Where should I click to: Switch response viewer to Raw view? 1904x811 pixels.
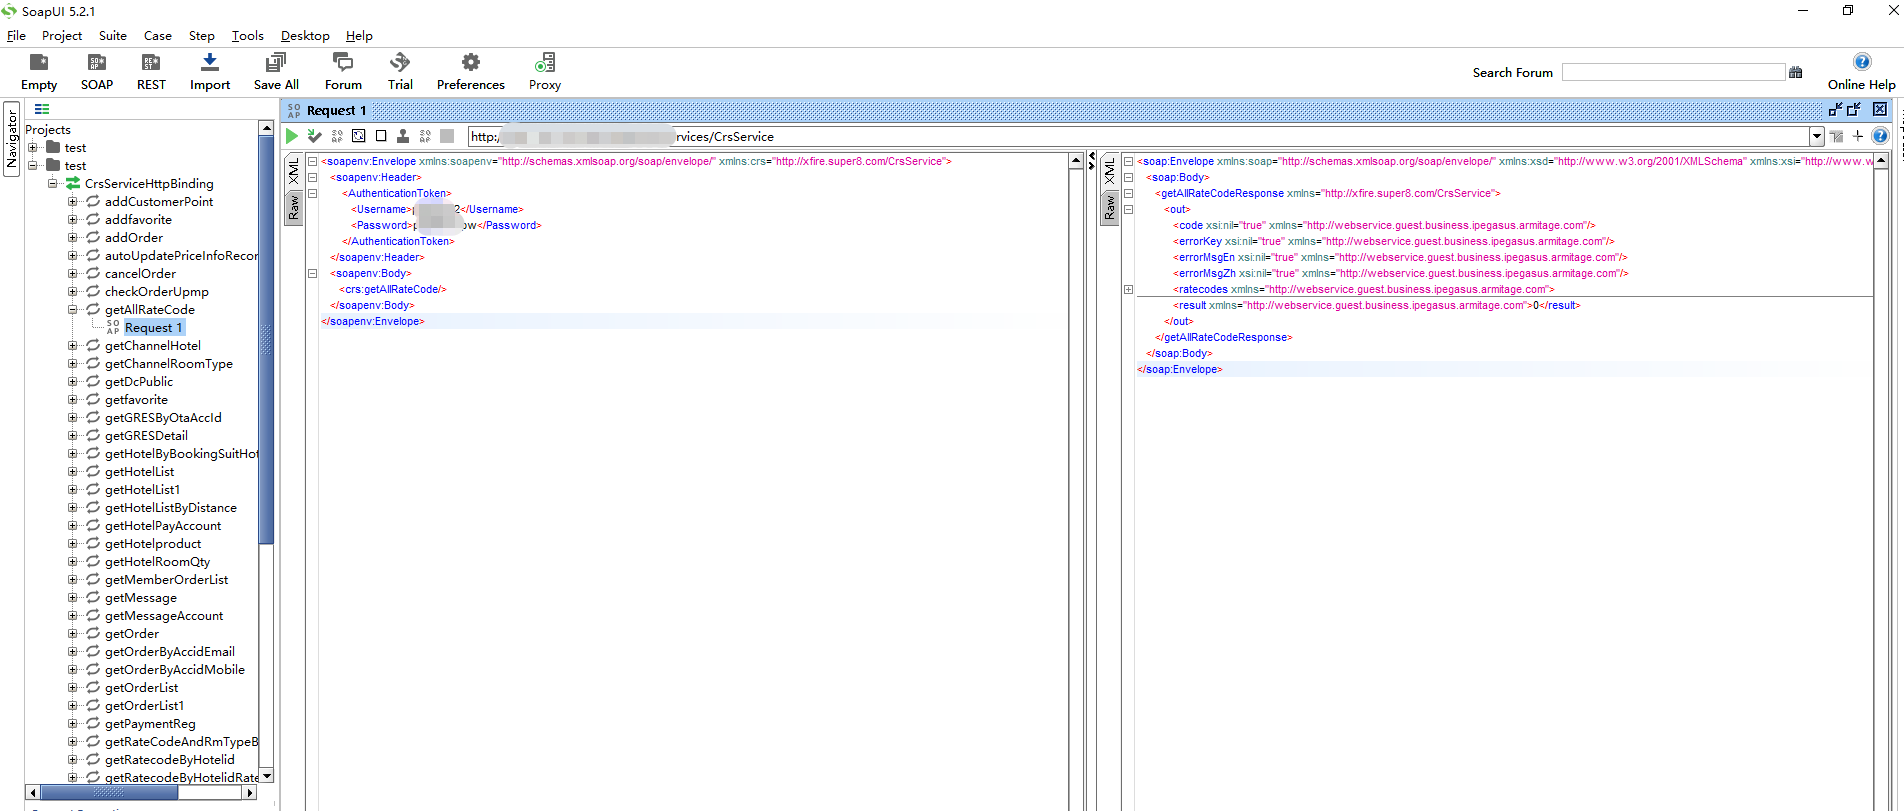[1110, 207]
